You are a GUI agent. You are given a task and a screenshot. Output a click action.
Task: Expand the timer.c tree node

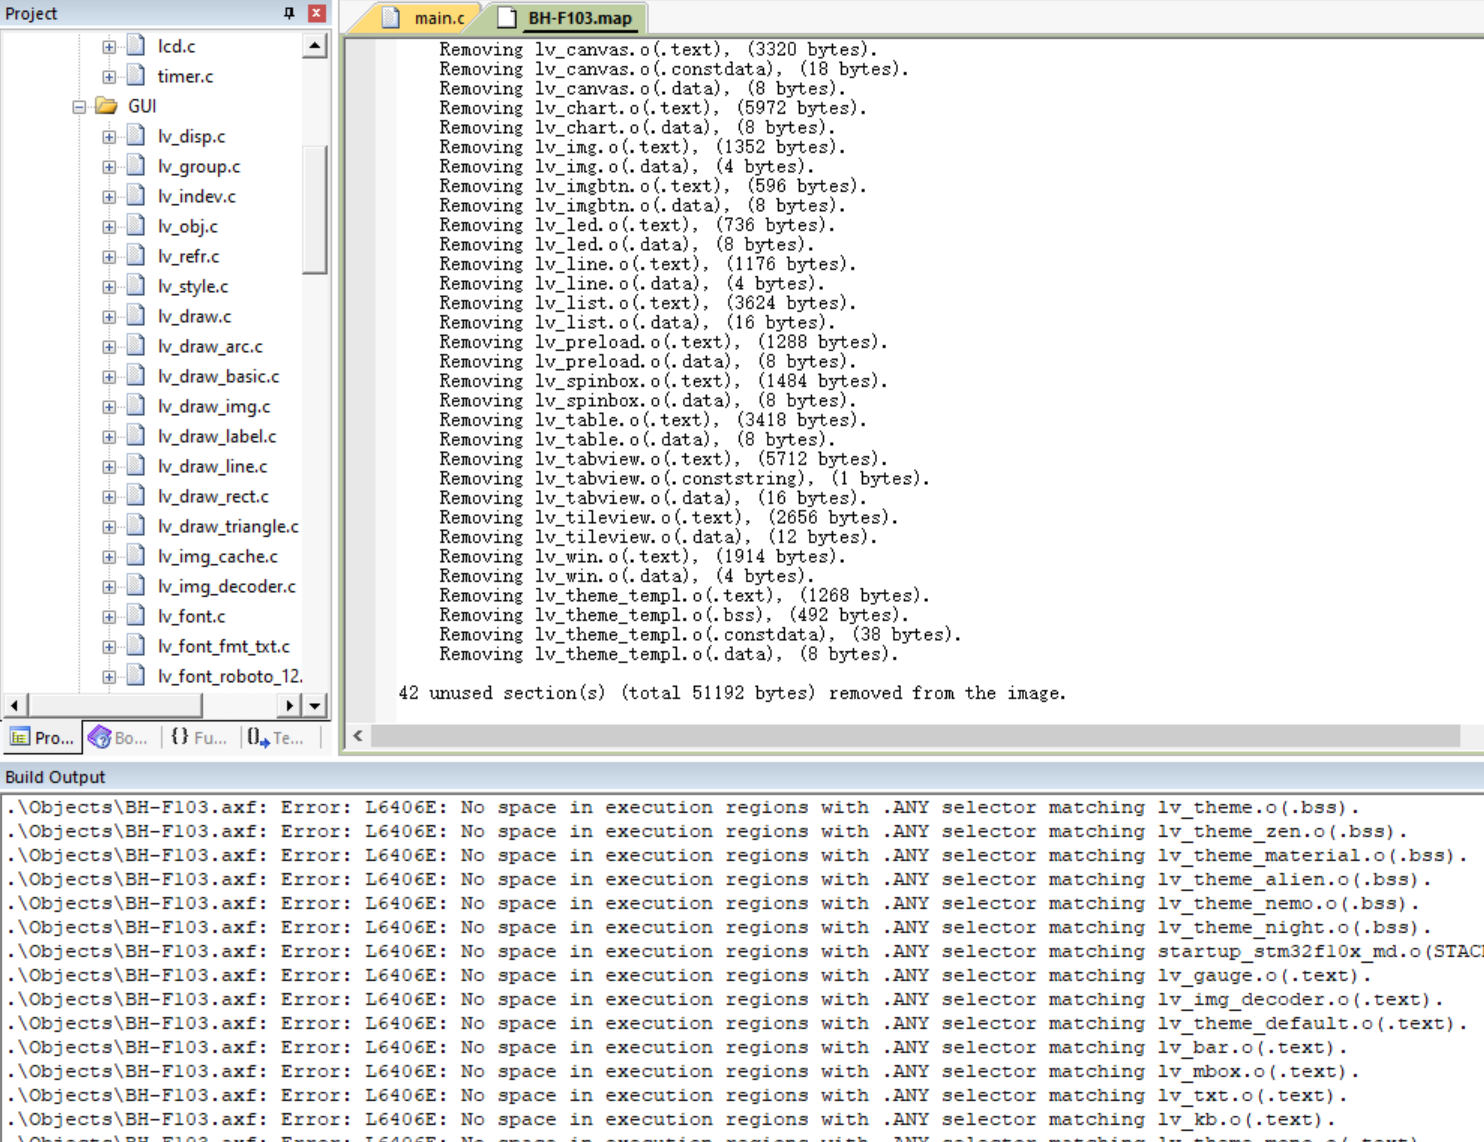[109, 76]
